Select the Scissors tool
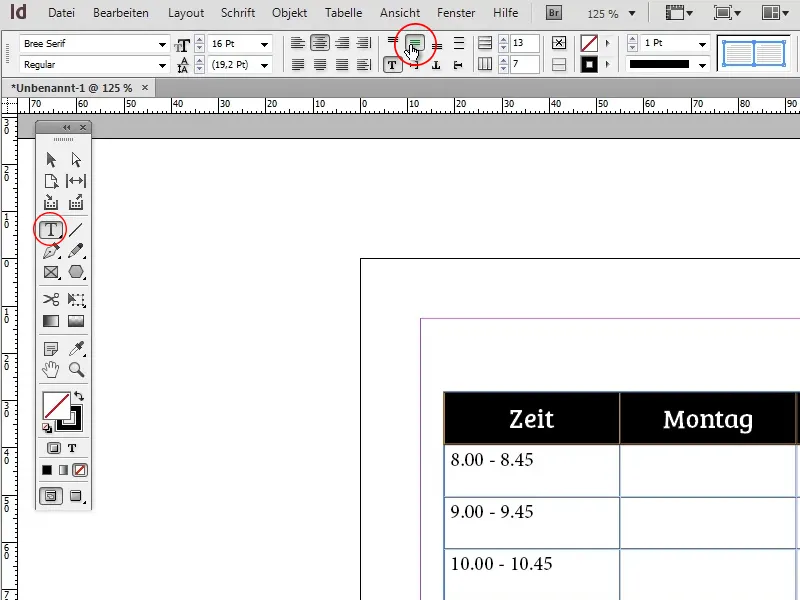 pos(51,299)
